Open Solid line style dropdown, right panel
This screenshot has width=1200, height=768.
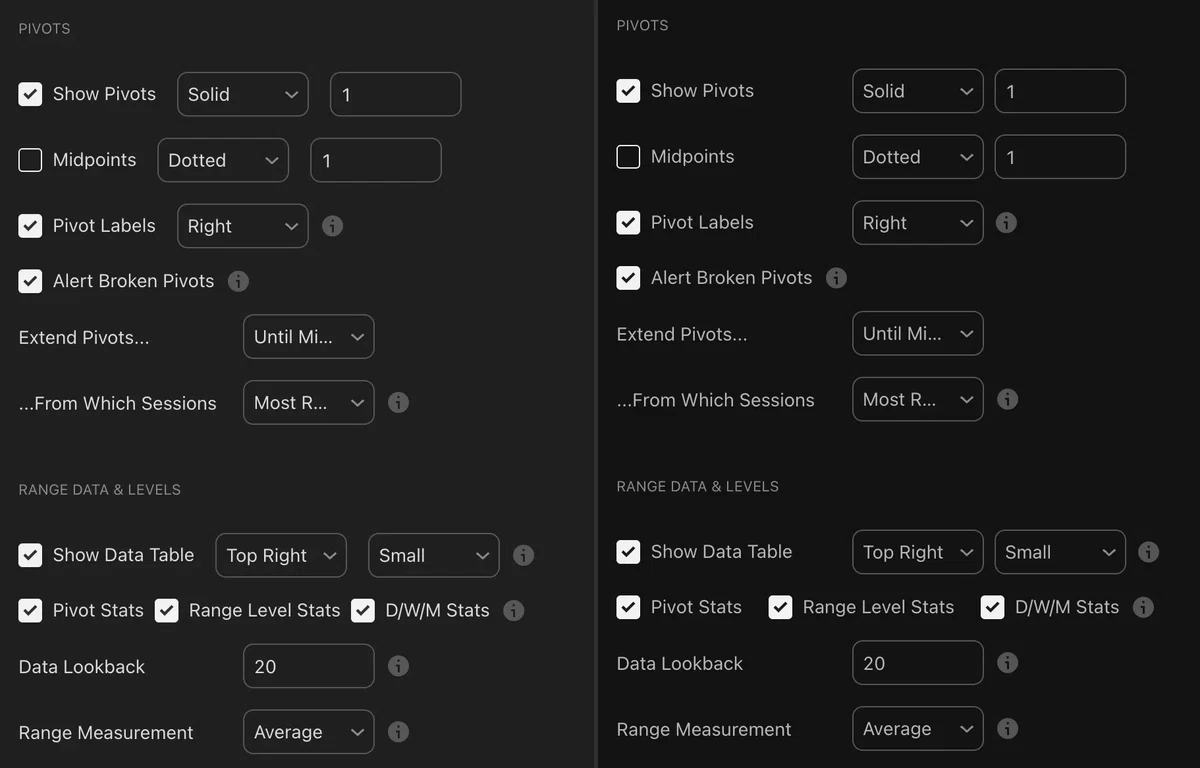(918, 91)
